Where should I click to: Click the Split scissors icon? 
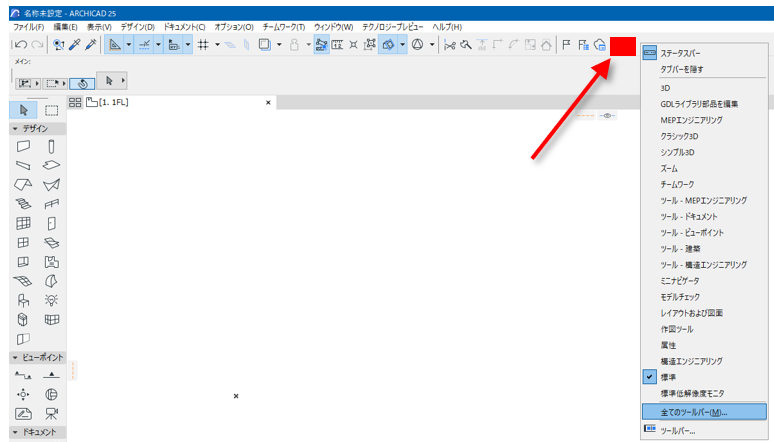(449, 45)
